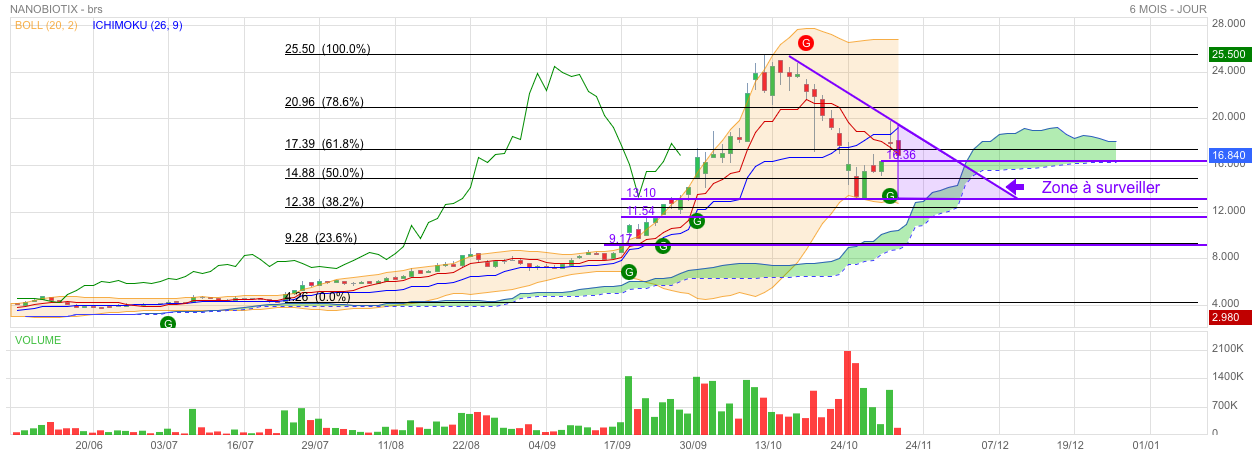Click the 20.000 price axis value
1252x455 pixels.
click(x=1227, y=116)
